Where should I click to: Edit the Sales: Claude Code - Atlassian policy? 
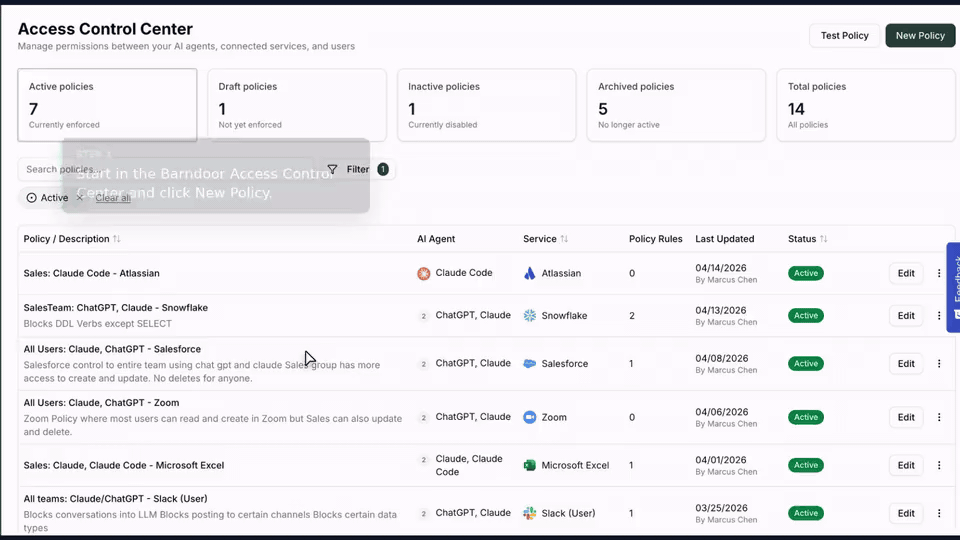(906, 273)
